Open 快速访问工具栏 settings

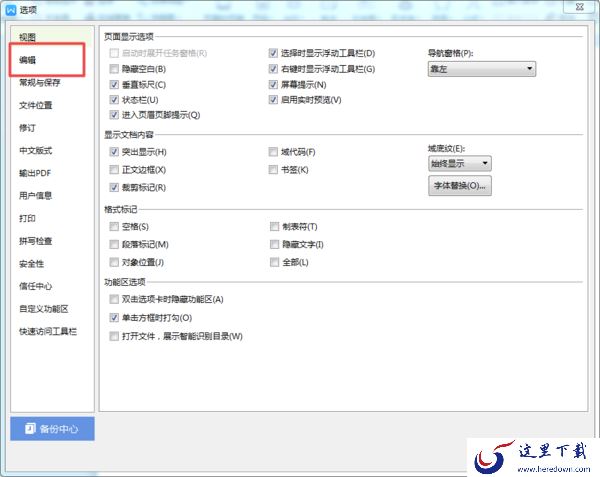coord(48,331)
